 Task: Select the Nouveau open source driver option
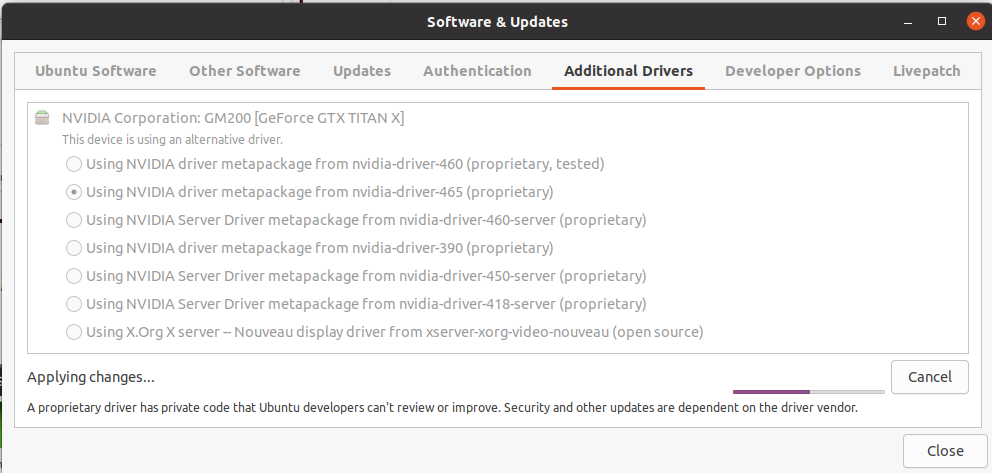point(74,332)
